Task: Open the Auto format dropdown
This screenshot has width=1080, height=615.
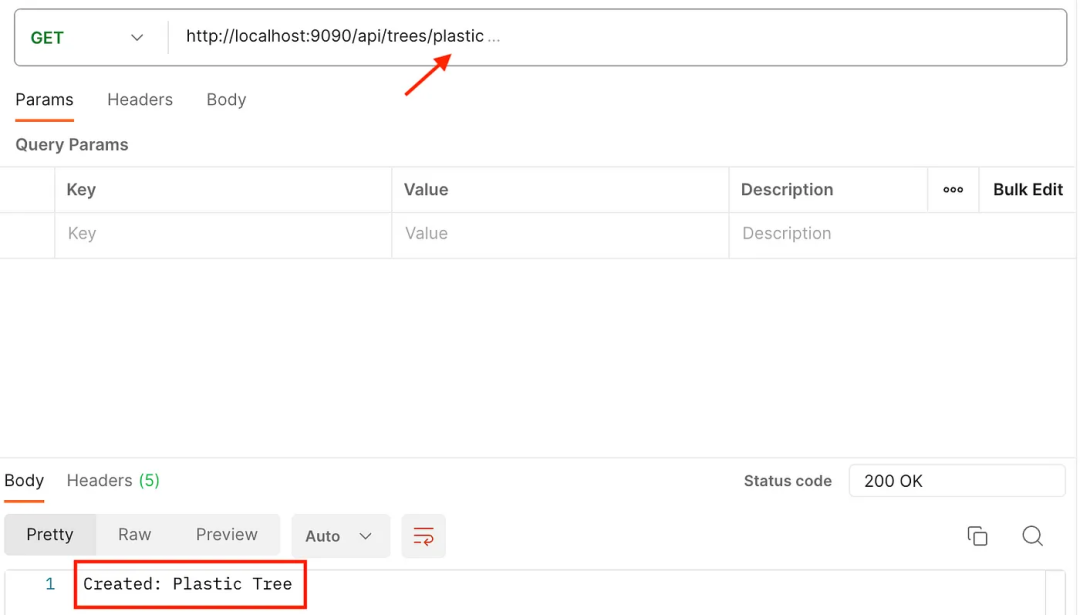Action: pos(340,536)
